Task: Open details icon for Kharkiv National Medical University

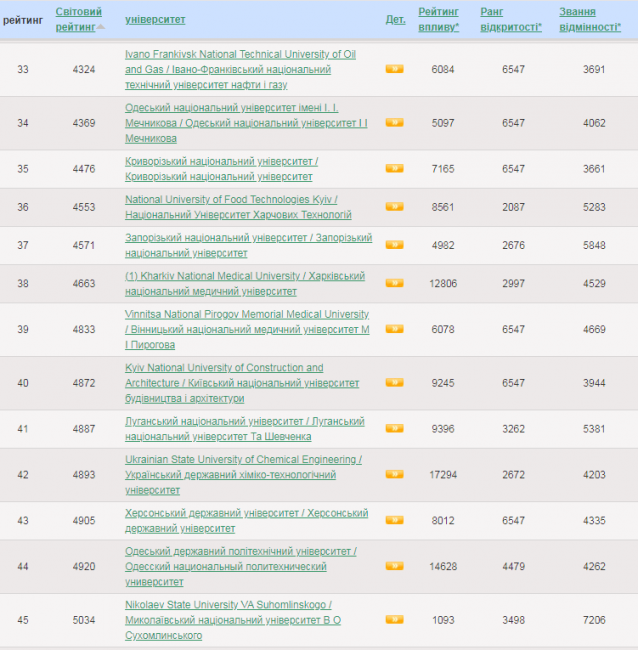Action: point(394,283)
